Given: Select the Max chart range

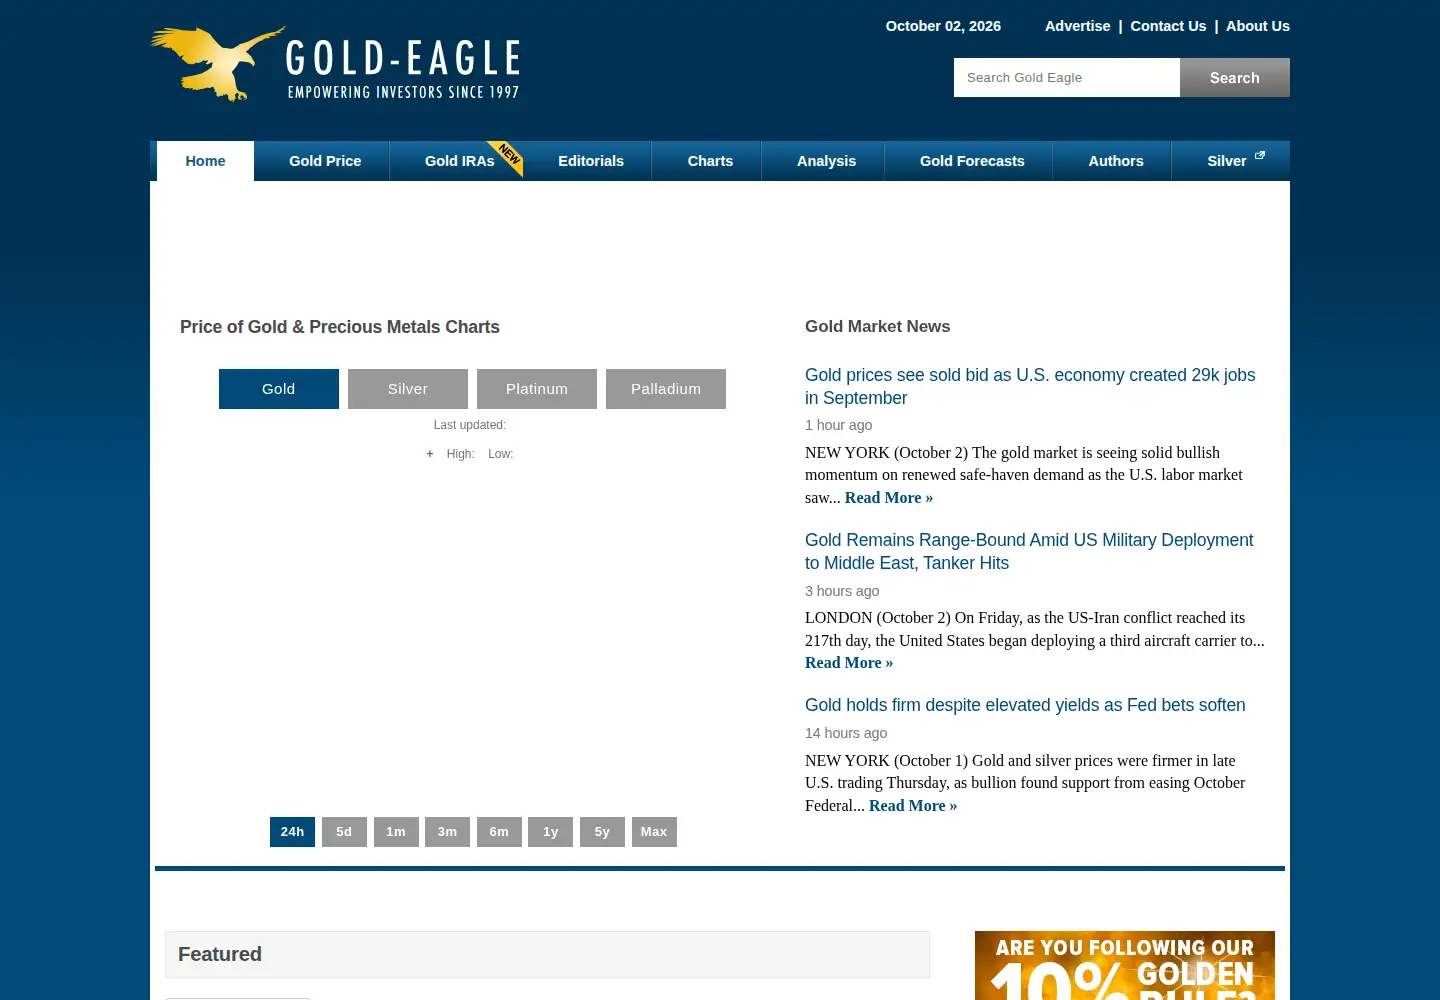Looking at the screenshot, I should [x=654, y=832].
